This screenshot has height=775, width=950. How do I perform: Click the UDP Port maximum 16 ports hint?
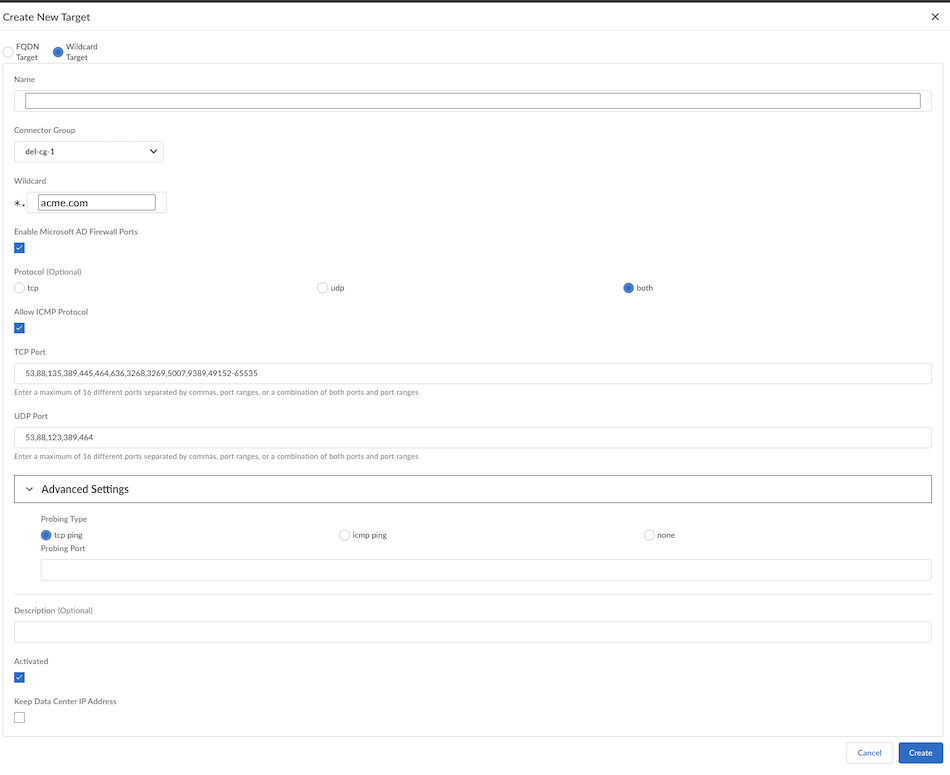216,456
